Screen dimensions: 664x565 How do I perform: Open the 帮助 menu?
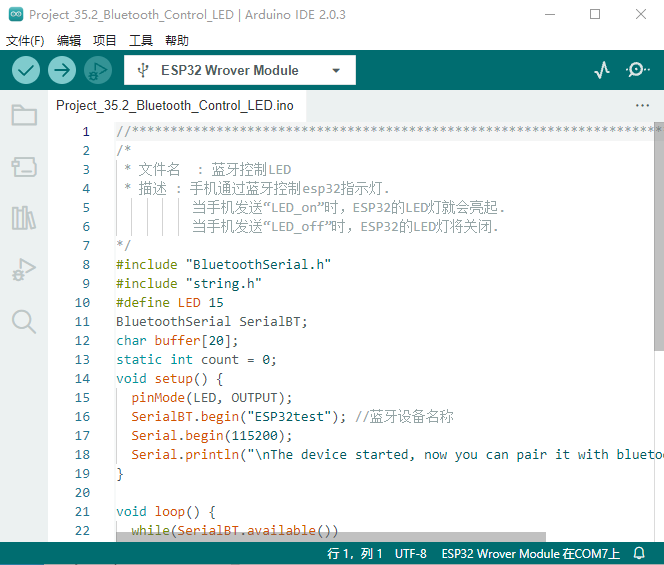click(176, 41)
